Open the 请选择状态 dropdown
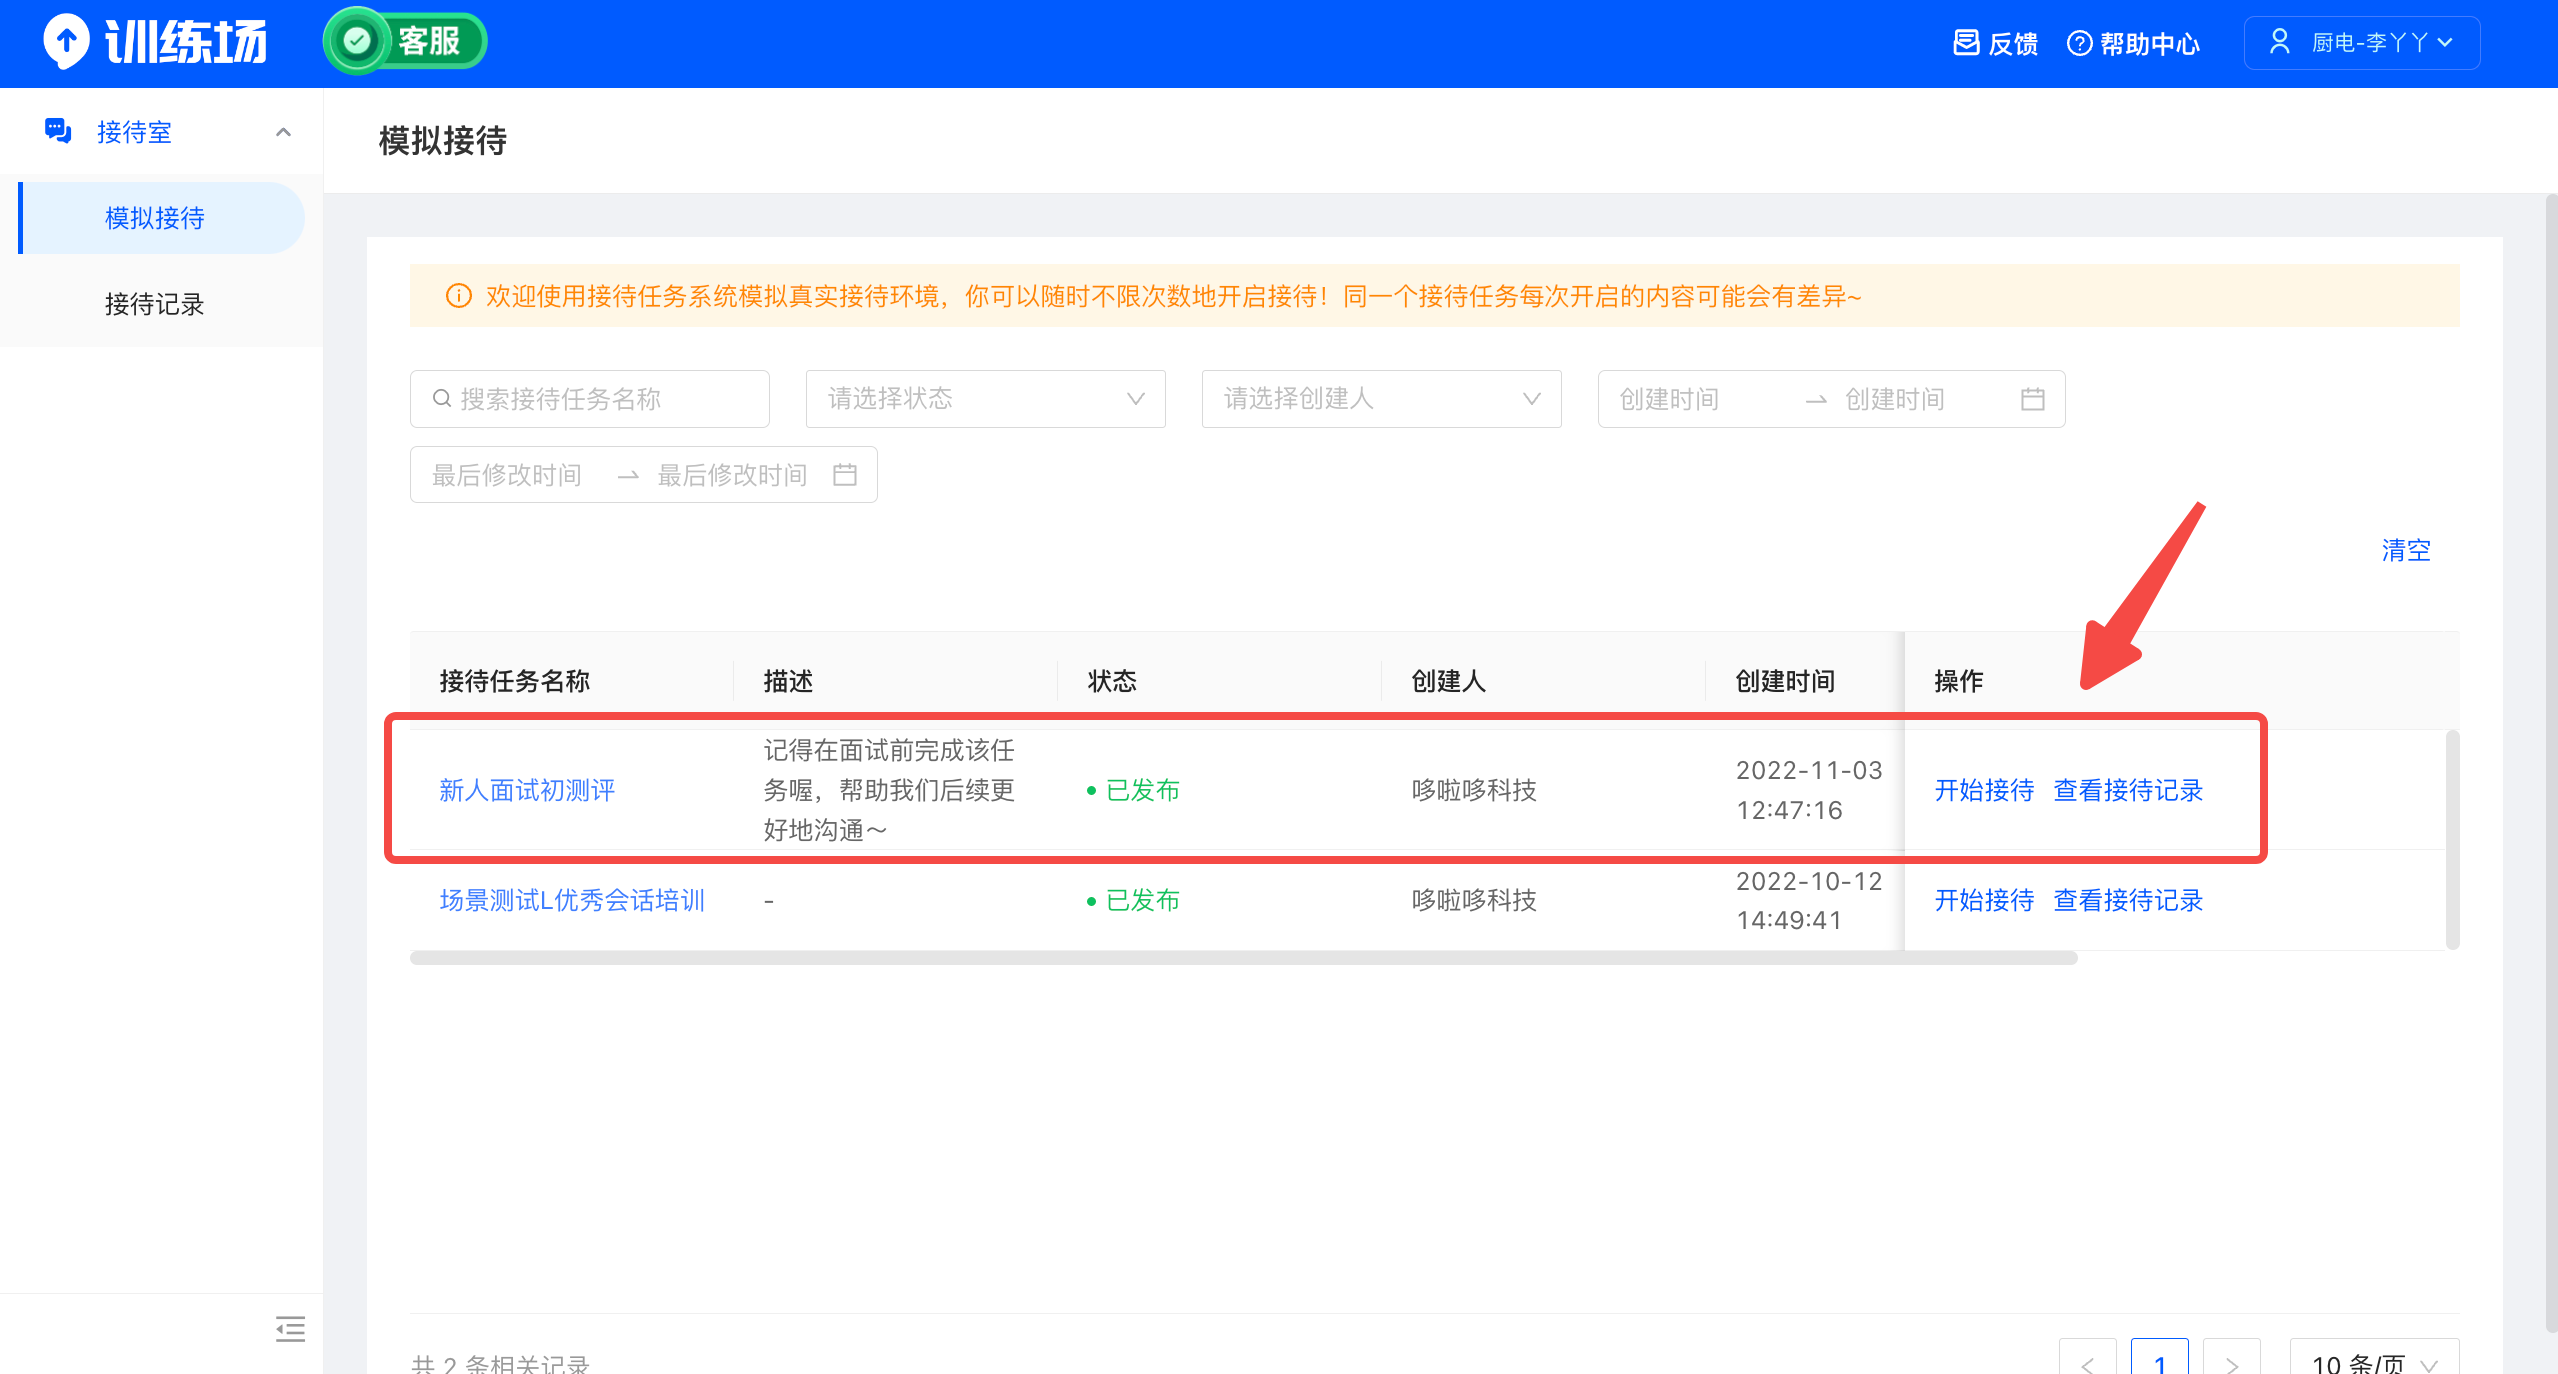Screen dimensions: 2558x1374 (986, 399)
